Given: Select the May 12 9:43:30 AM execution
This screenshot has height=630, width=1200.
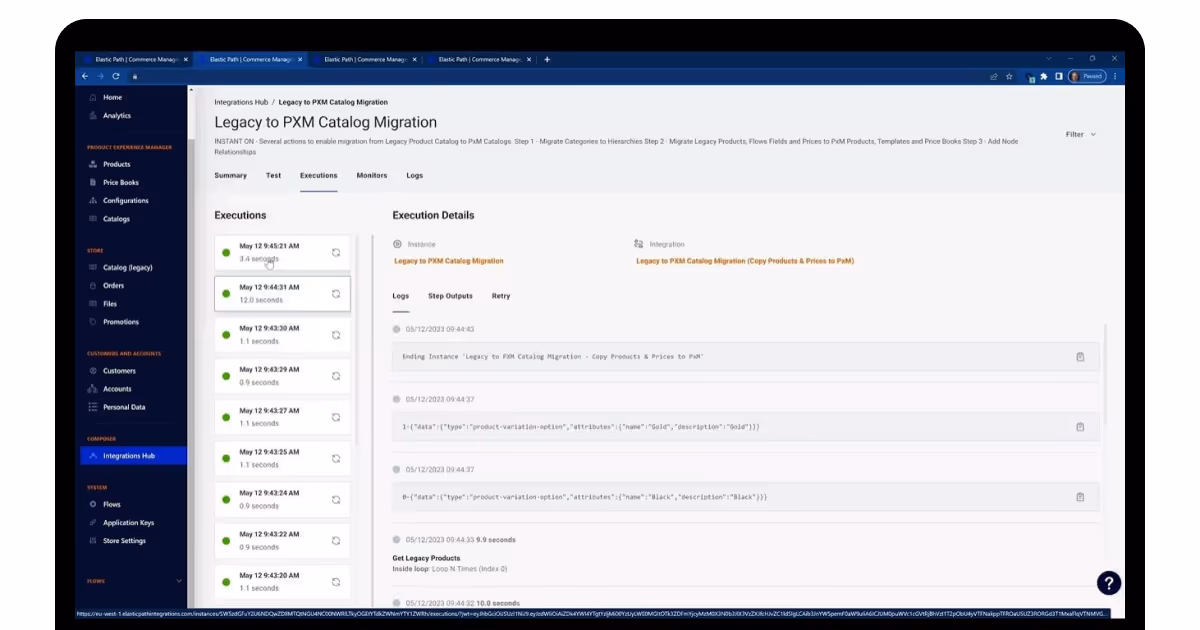Looking at the screenshot, I should click(282, 335).
